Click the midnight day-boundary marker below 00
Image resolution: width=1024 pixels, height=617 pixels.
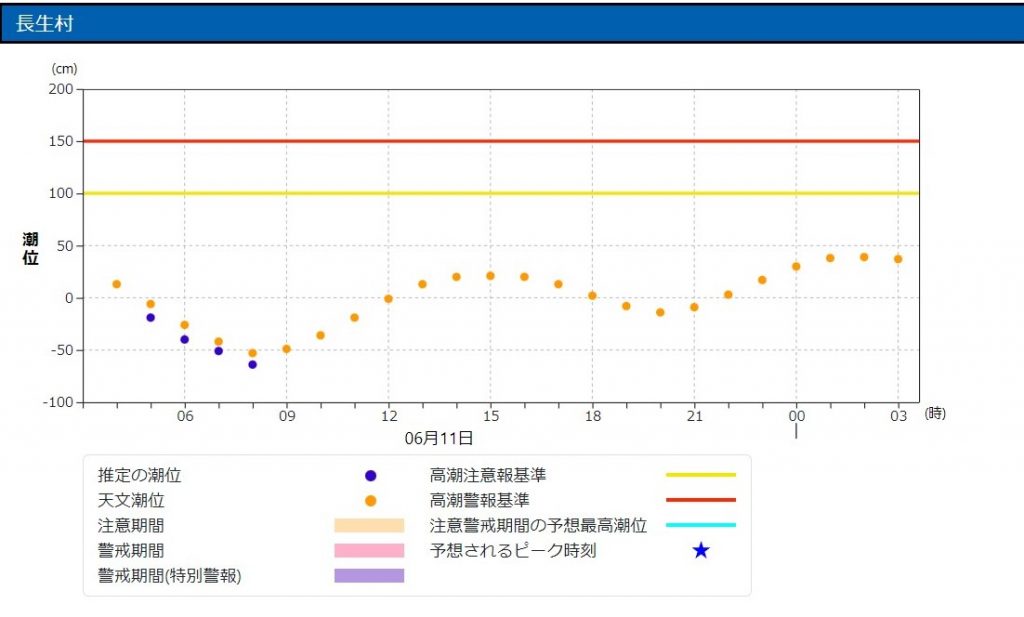[x=796, y=432]
